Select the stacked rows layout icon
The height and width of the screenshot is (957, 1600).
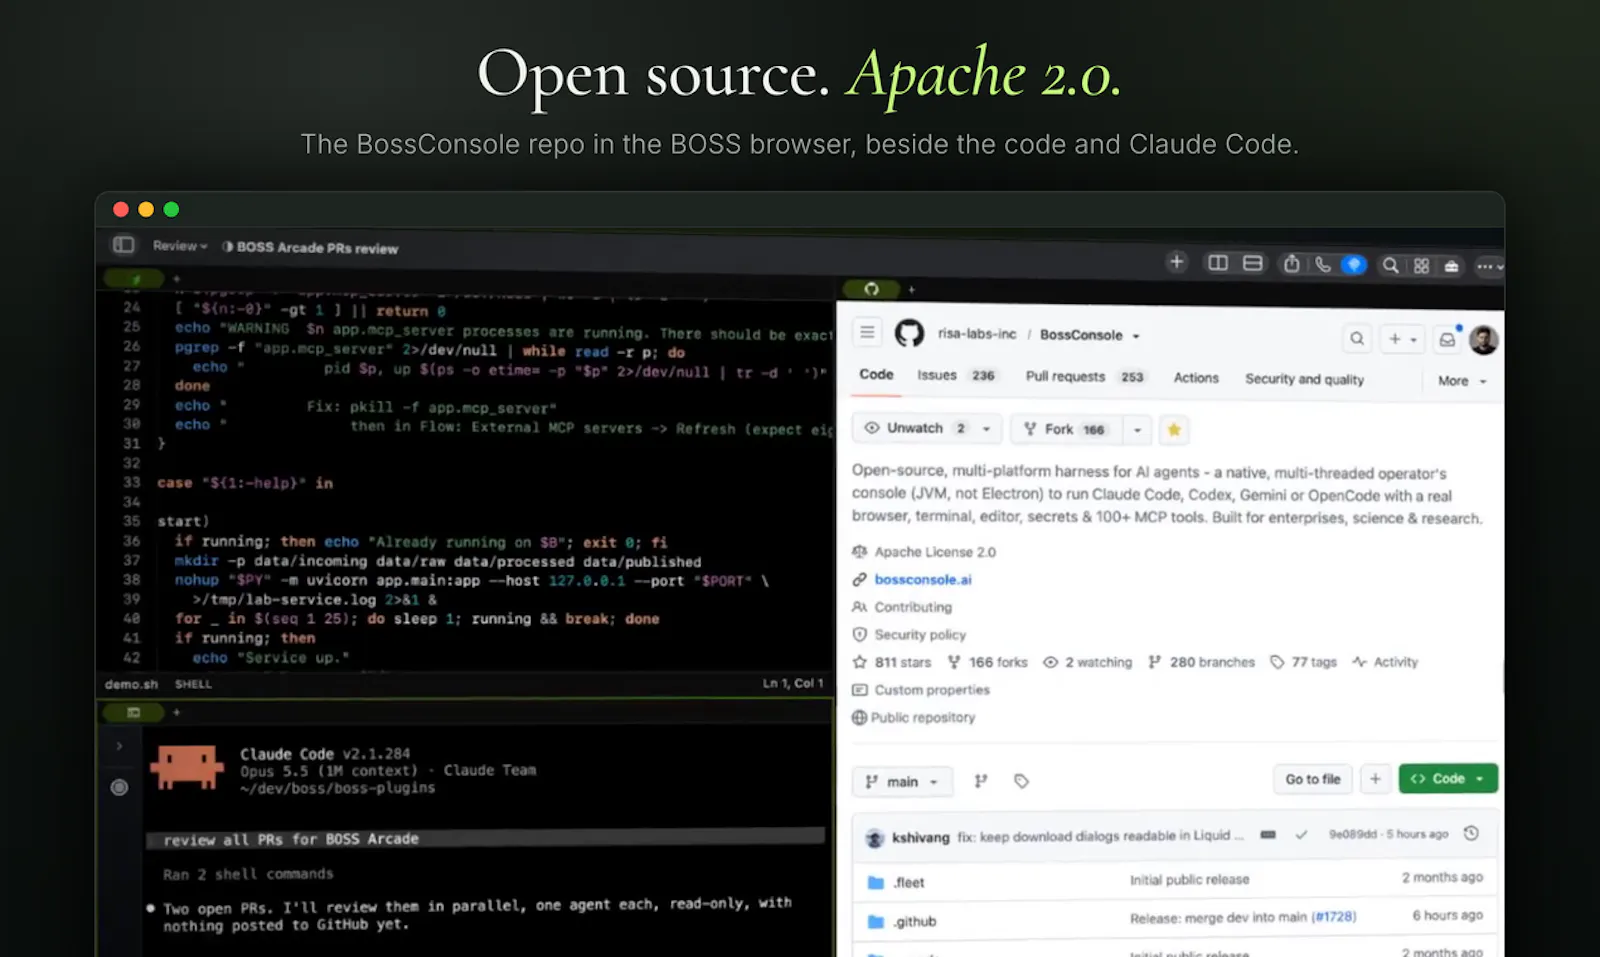[x=1252, y=263]
